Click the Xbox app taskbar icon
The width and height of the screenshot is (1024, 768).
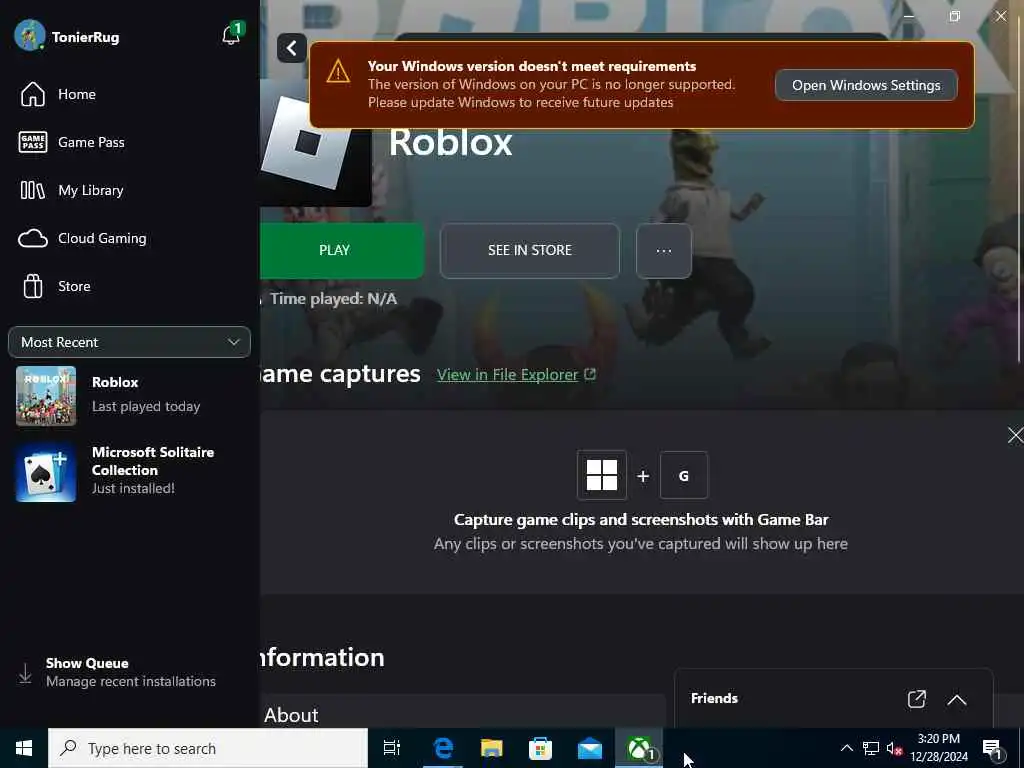pos(639,748)
